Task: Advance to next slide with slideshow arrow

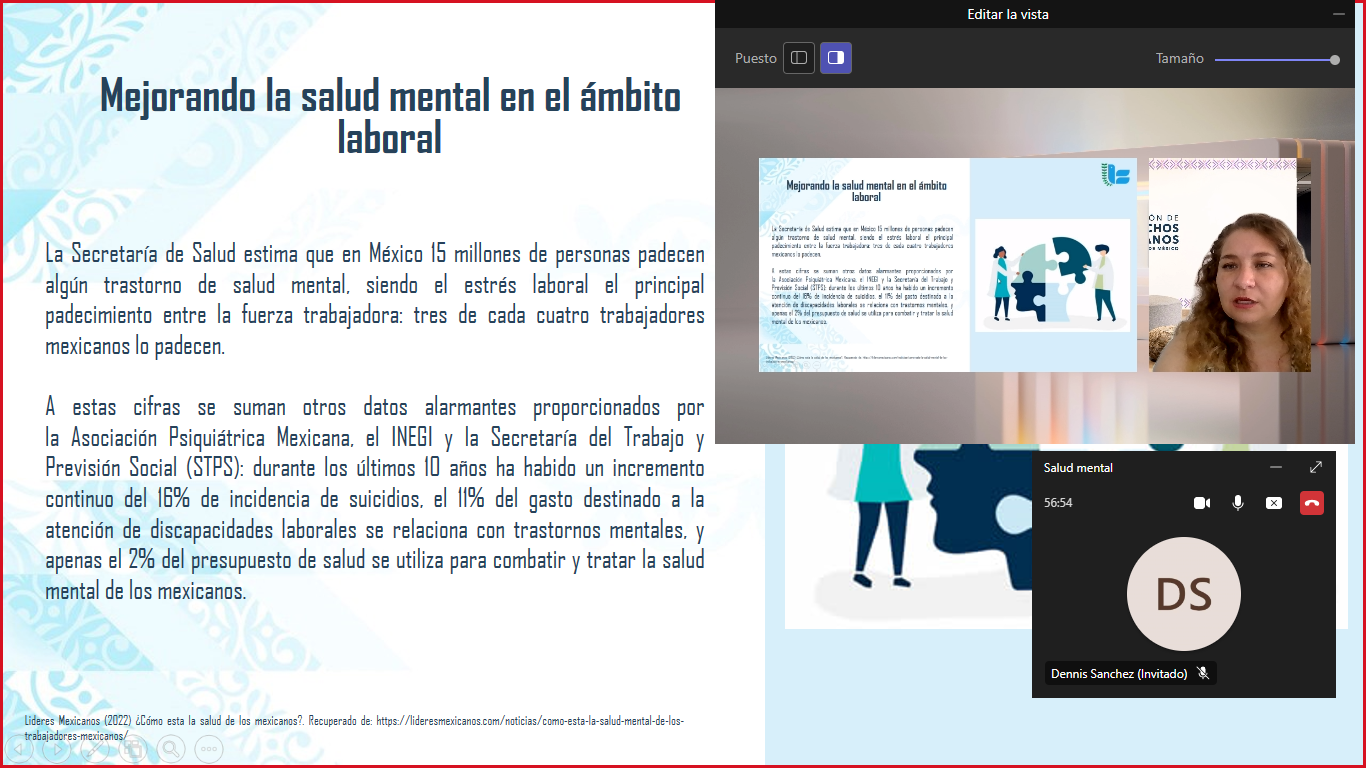Action: pyautogui.click(x=57, y=748)
